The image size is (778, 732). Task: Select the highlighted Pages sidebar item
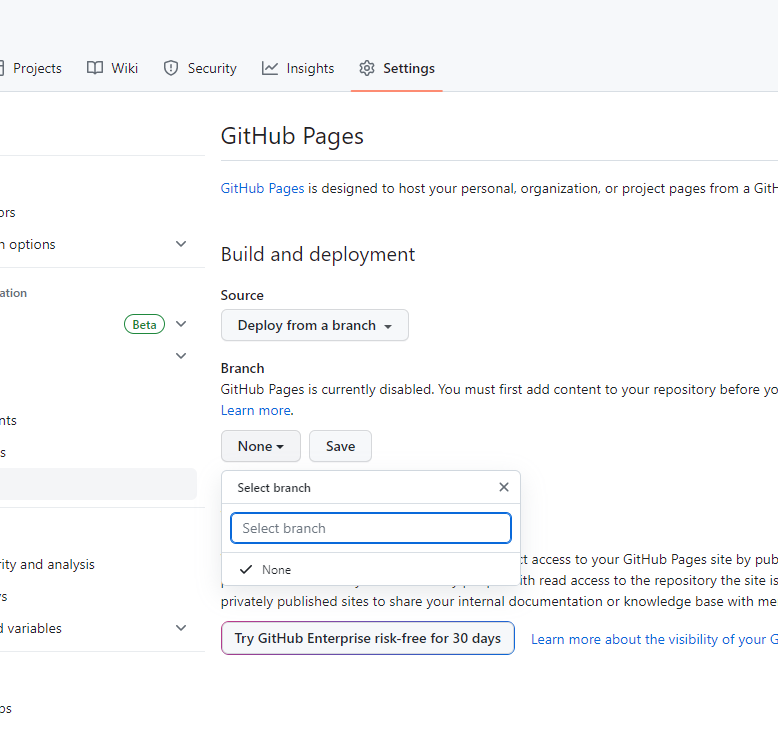[98, 484]
